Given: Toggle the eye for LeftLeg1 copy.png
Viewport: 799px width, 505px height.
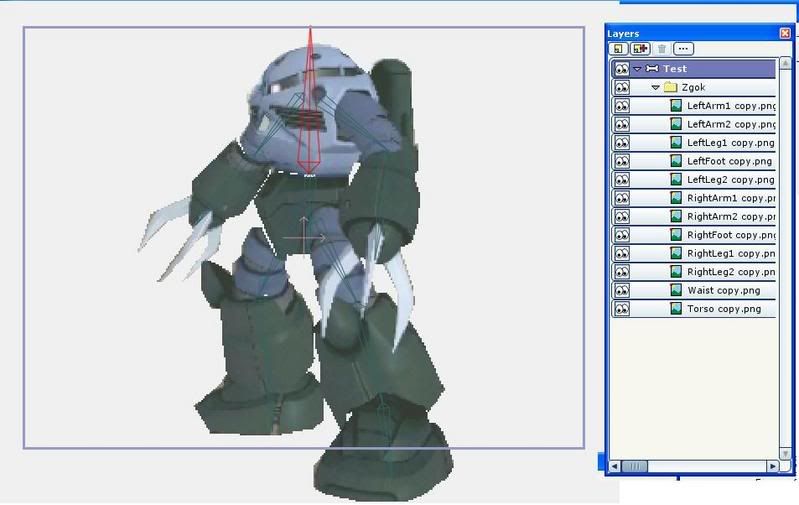Looking at the screenshot, I should pos(621,143).
